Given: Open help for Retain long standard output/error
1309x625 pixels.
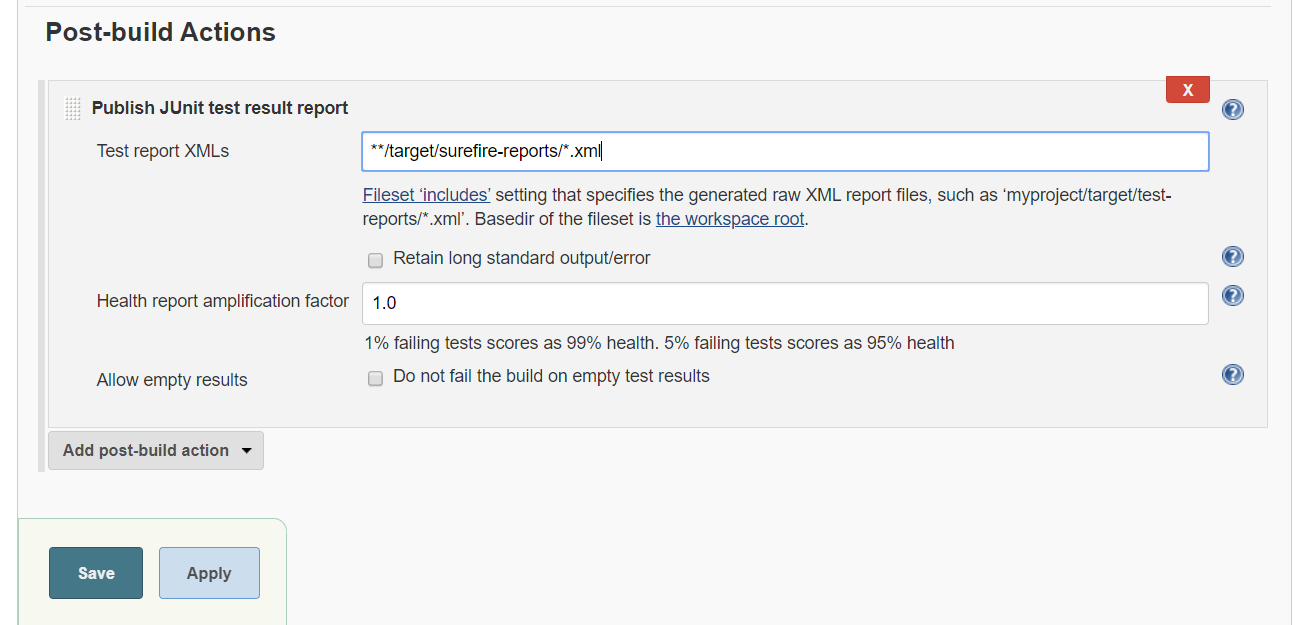Looking at the screenshot, I should coord(1233,257).
